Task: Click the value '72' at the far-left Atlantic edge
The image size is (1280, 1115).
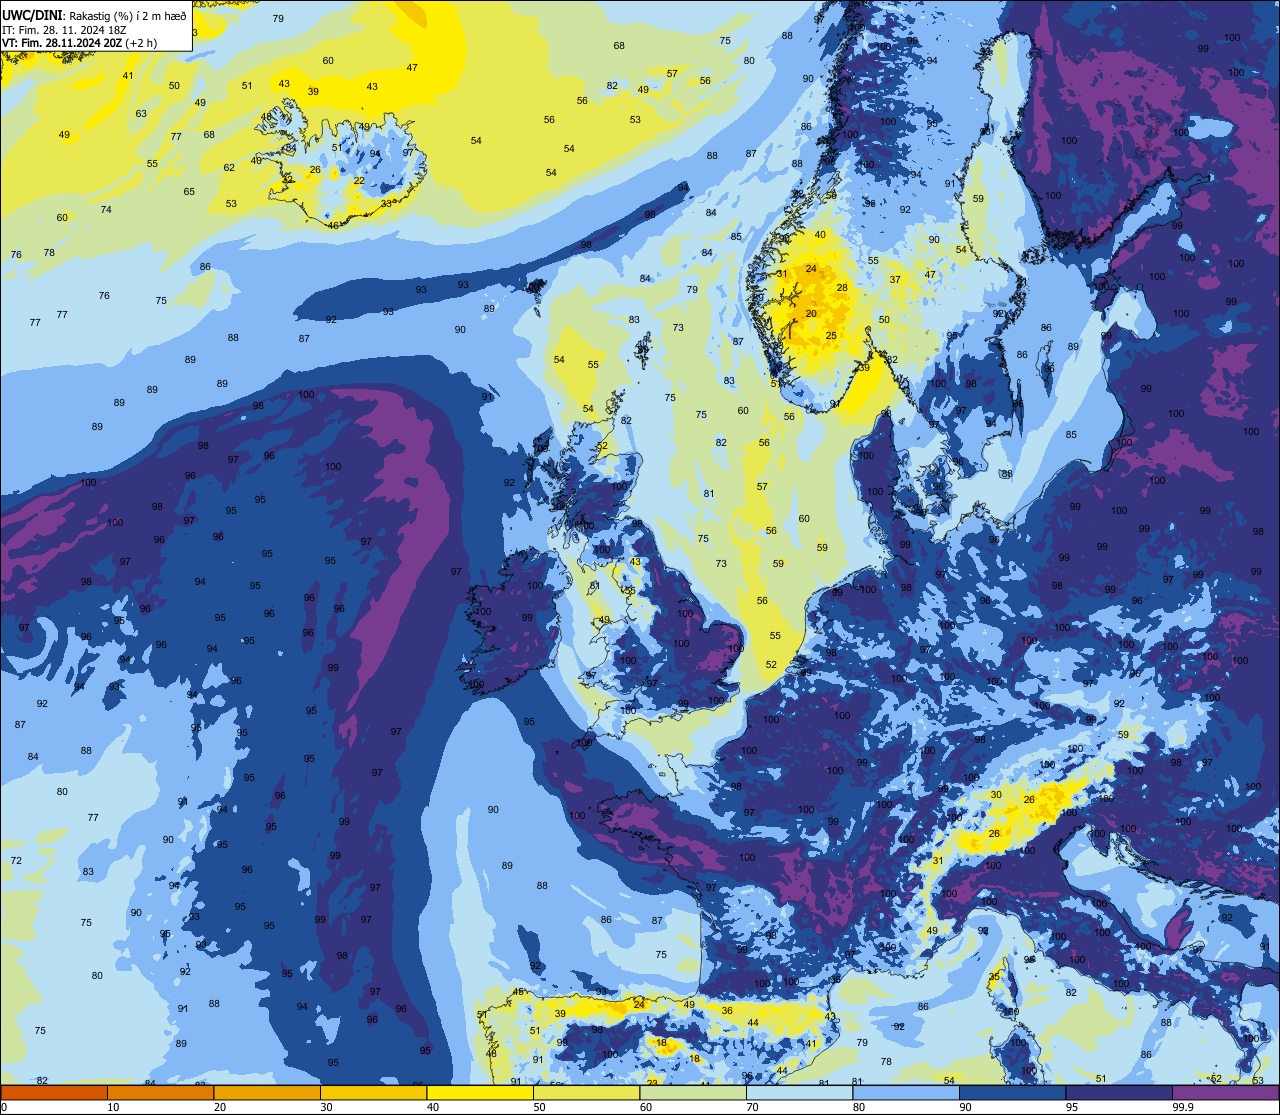Action: [x=16, y=861]
